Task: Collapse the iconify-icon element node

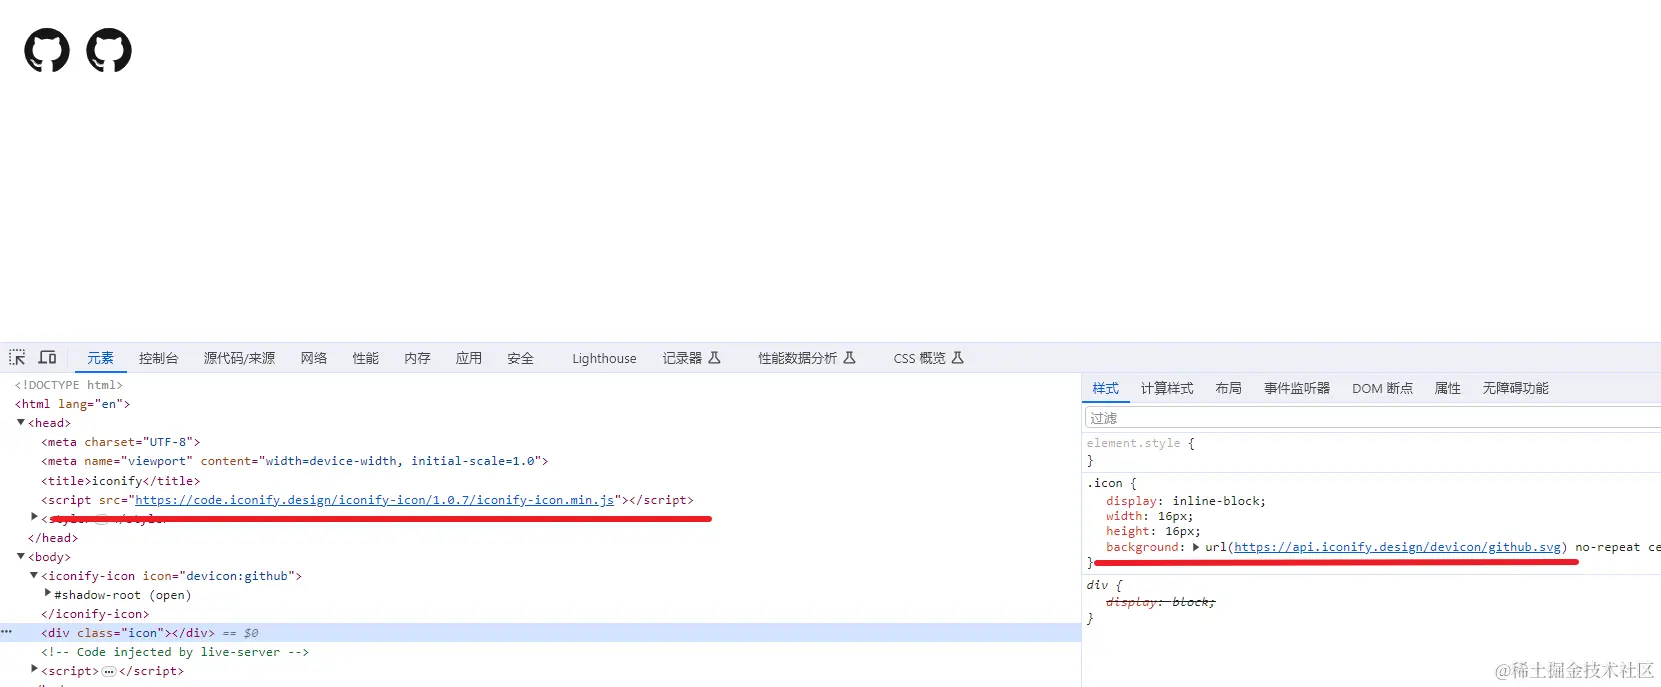Action: [x=34, y=575]
